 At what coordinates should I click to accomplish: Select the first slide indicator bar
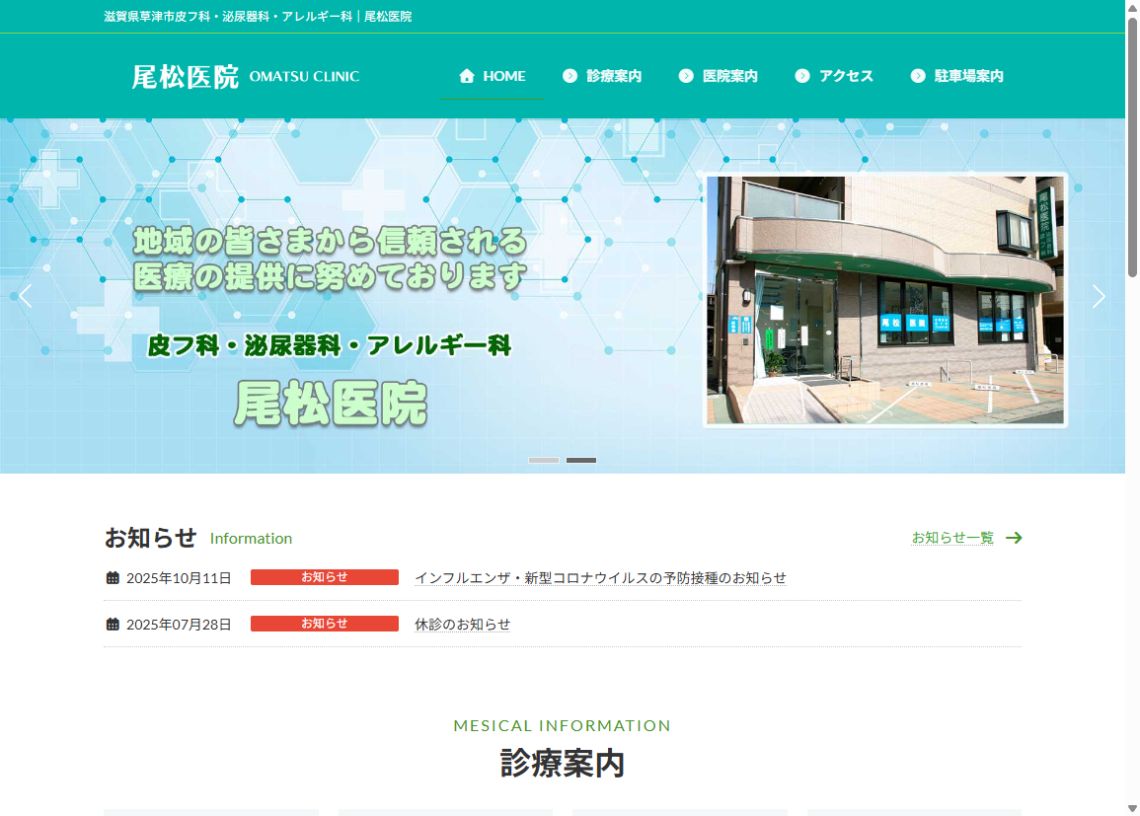coord(544,460)
